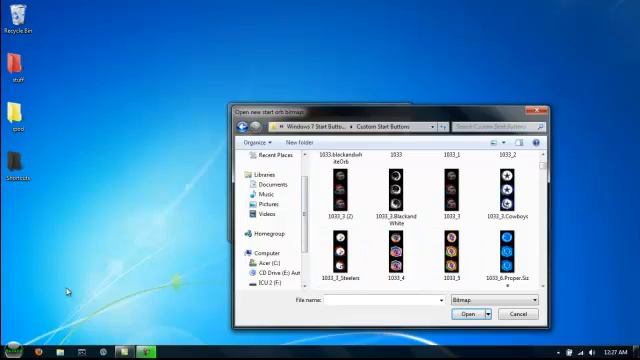Show hidden system tray icons
640x360 pixels.
[x=558, y=353]
